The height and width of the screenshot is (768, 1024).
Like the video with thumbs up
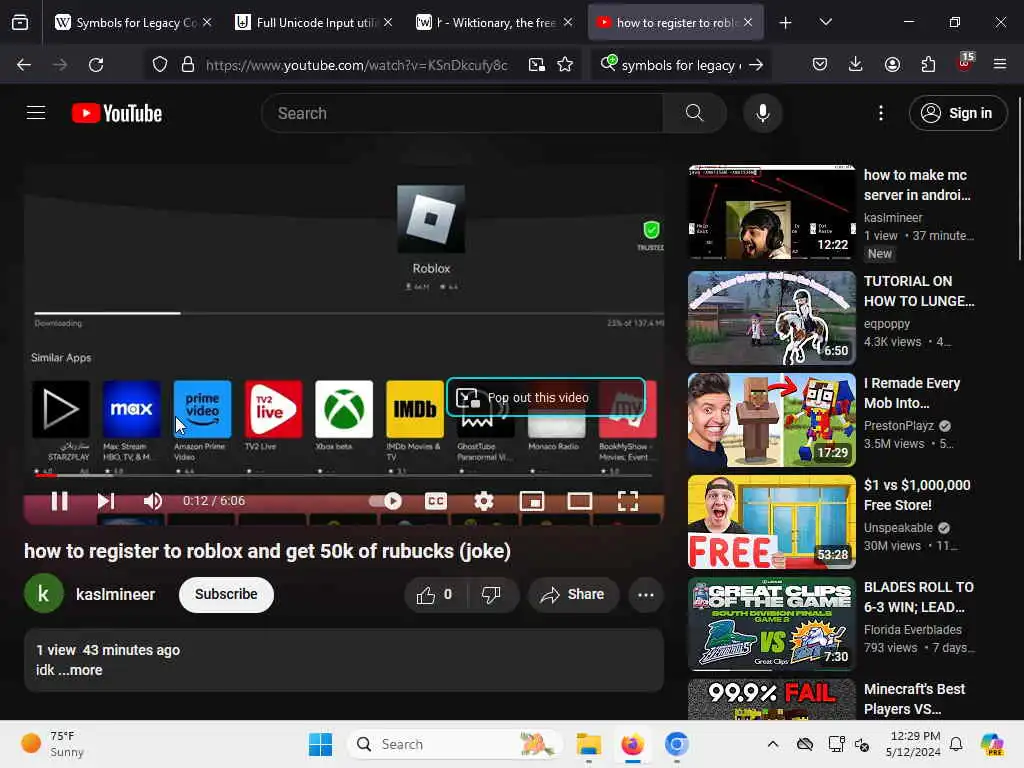pyautogui.click(x=434, y=594)
